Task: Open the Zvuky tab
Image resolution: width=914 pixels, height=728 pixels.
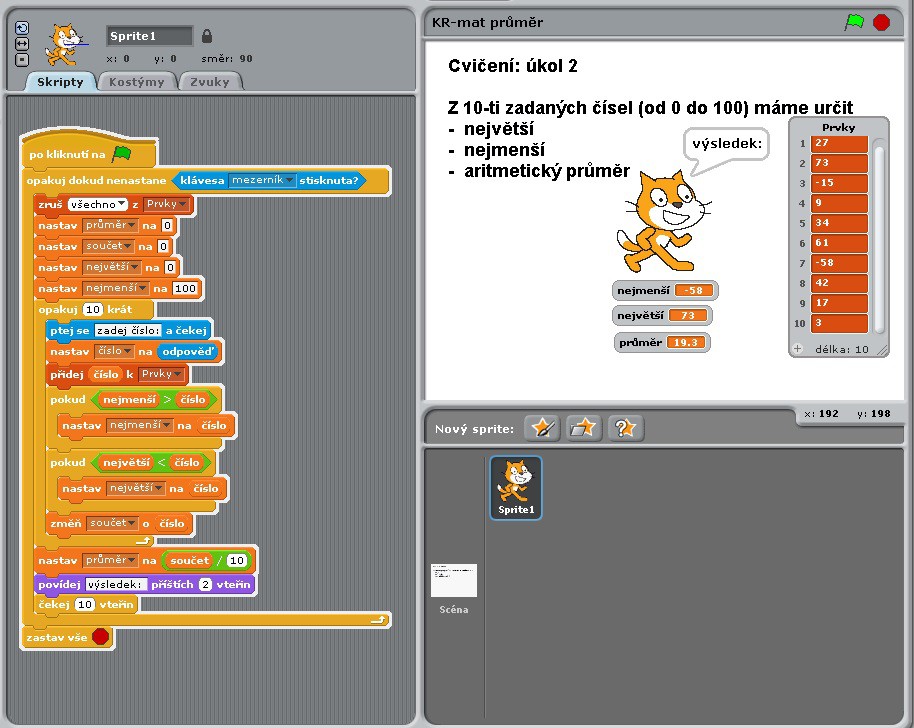Action: [210, 82]
